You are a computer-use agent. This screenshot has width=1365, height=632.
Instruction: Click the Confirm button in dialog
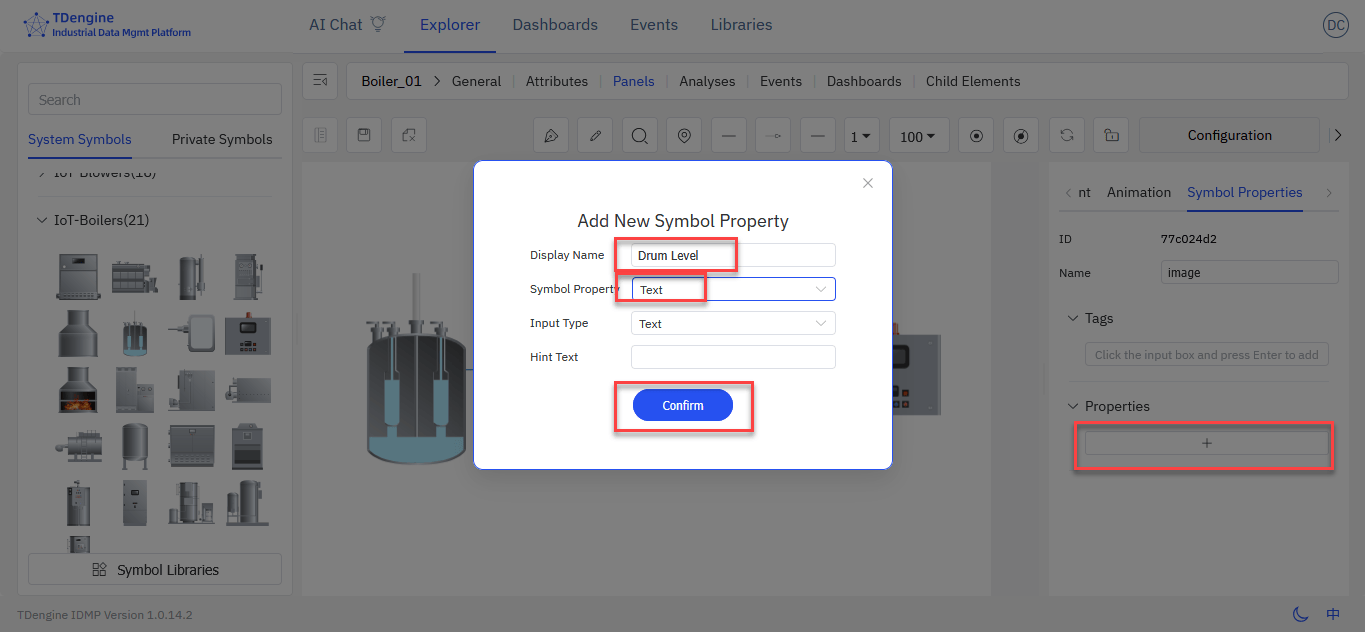pos(682,405)
